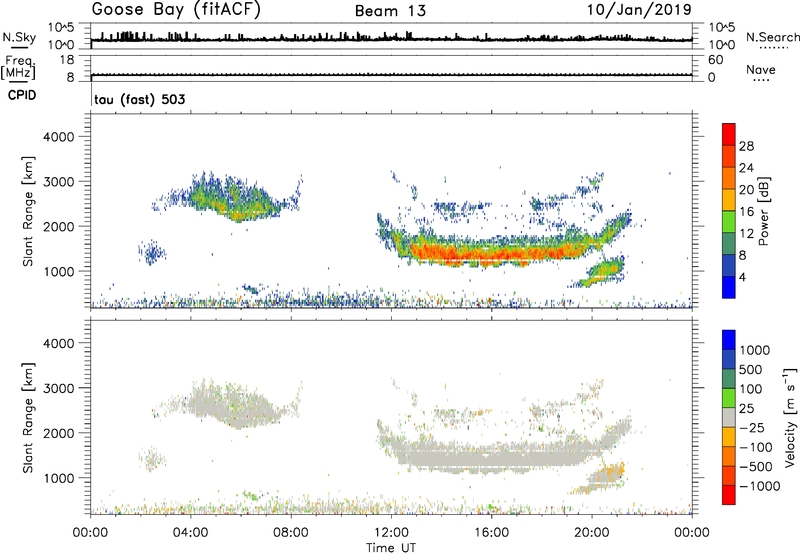Click the "16" label on Power colorbar
Viewport: 800px width, 554px height.
coord(746,212)
